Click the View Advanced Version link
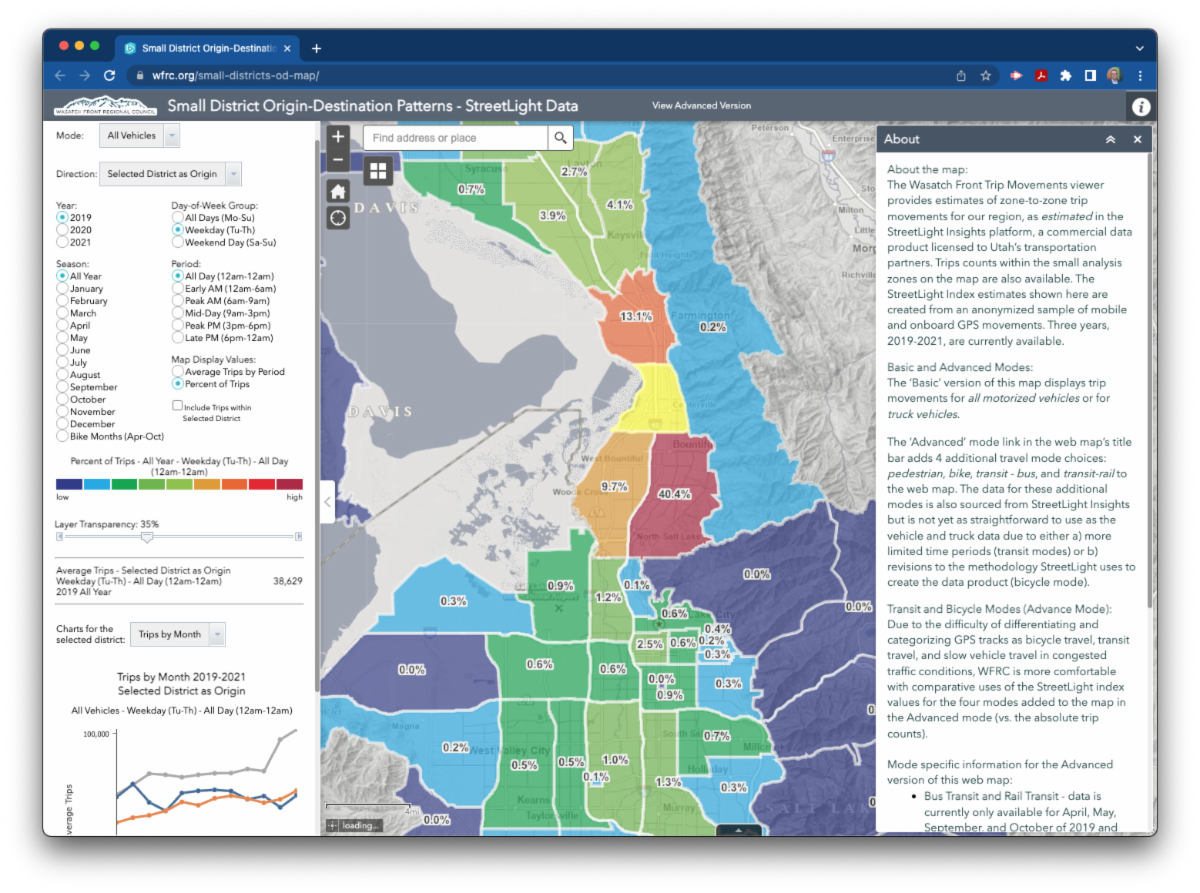Screen dimensions: 1200x893 point(701,106)
